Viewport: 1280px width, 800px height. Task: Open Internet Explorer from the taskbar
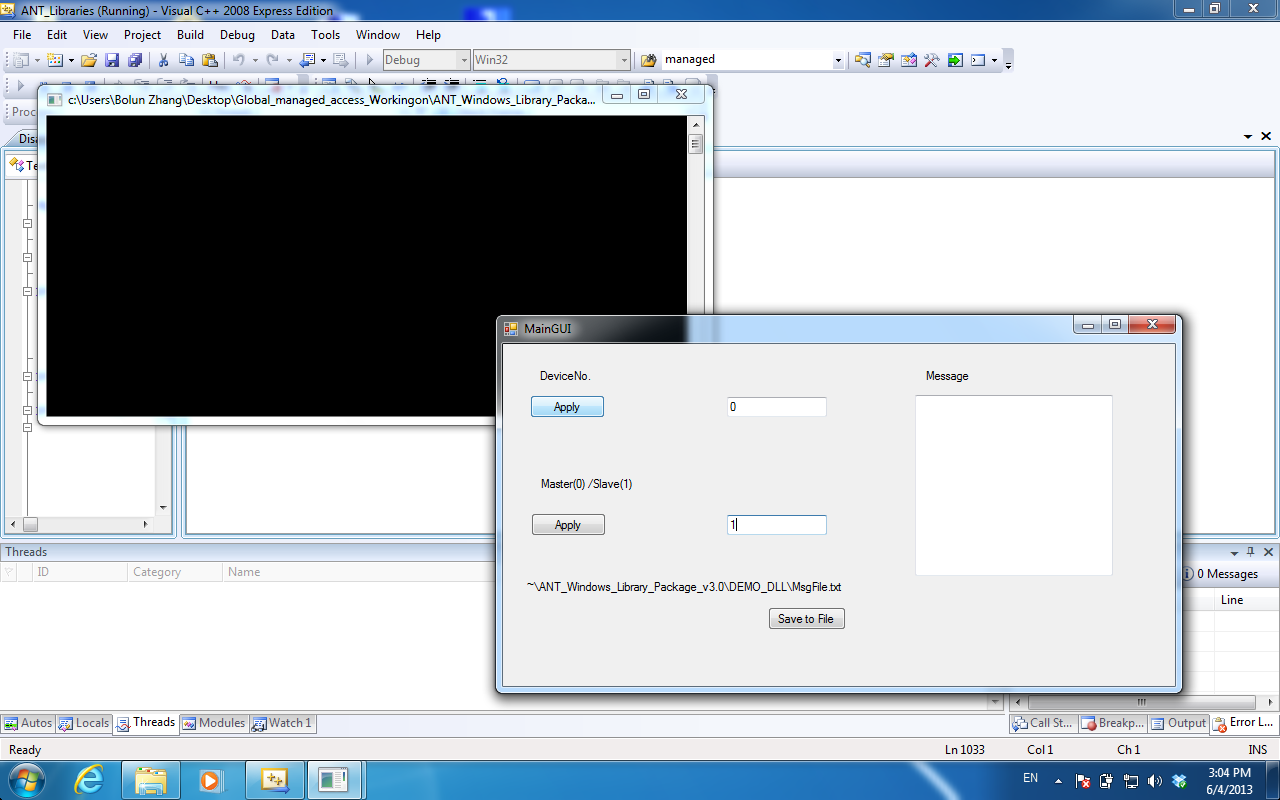coord(89,780)
